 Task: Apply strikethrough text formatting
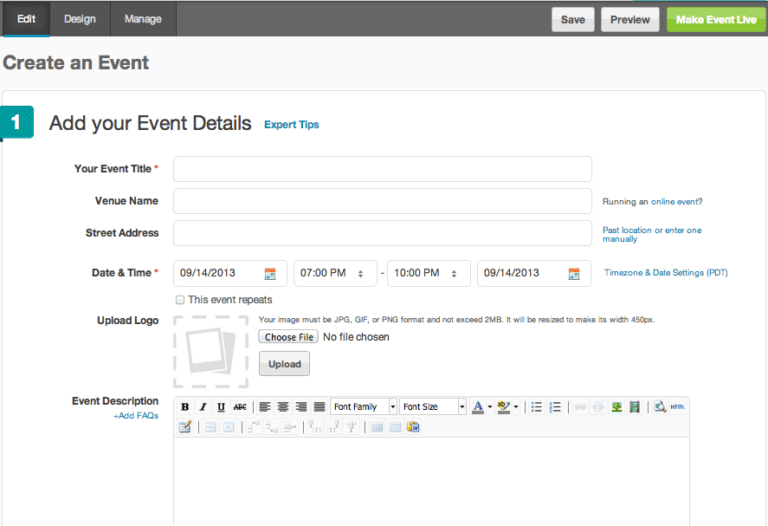240,407
